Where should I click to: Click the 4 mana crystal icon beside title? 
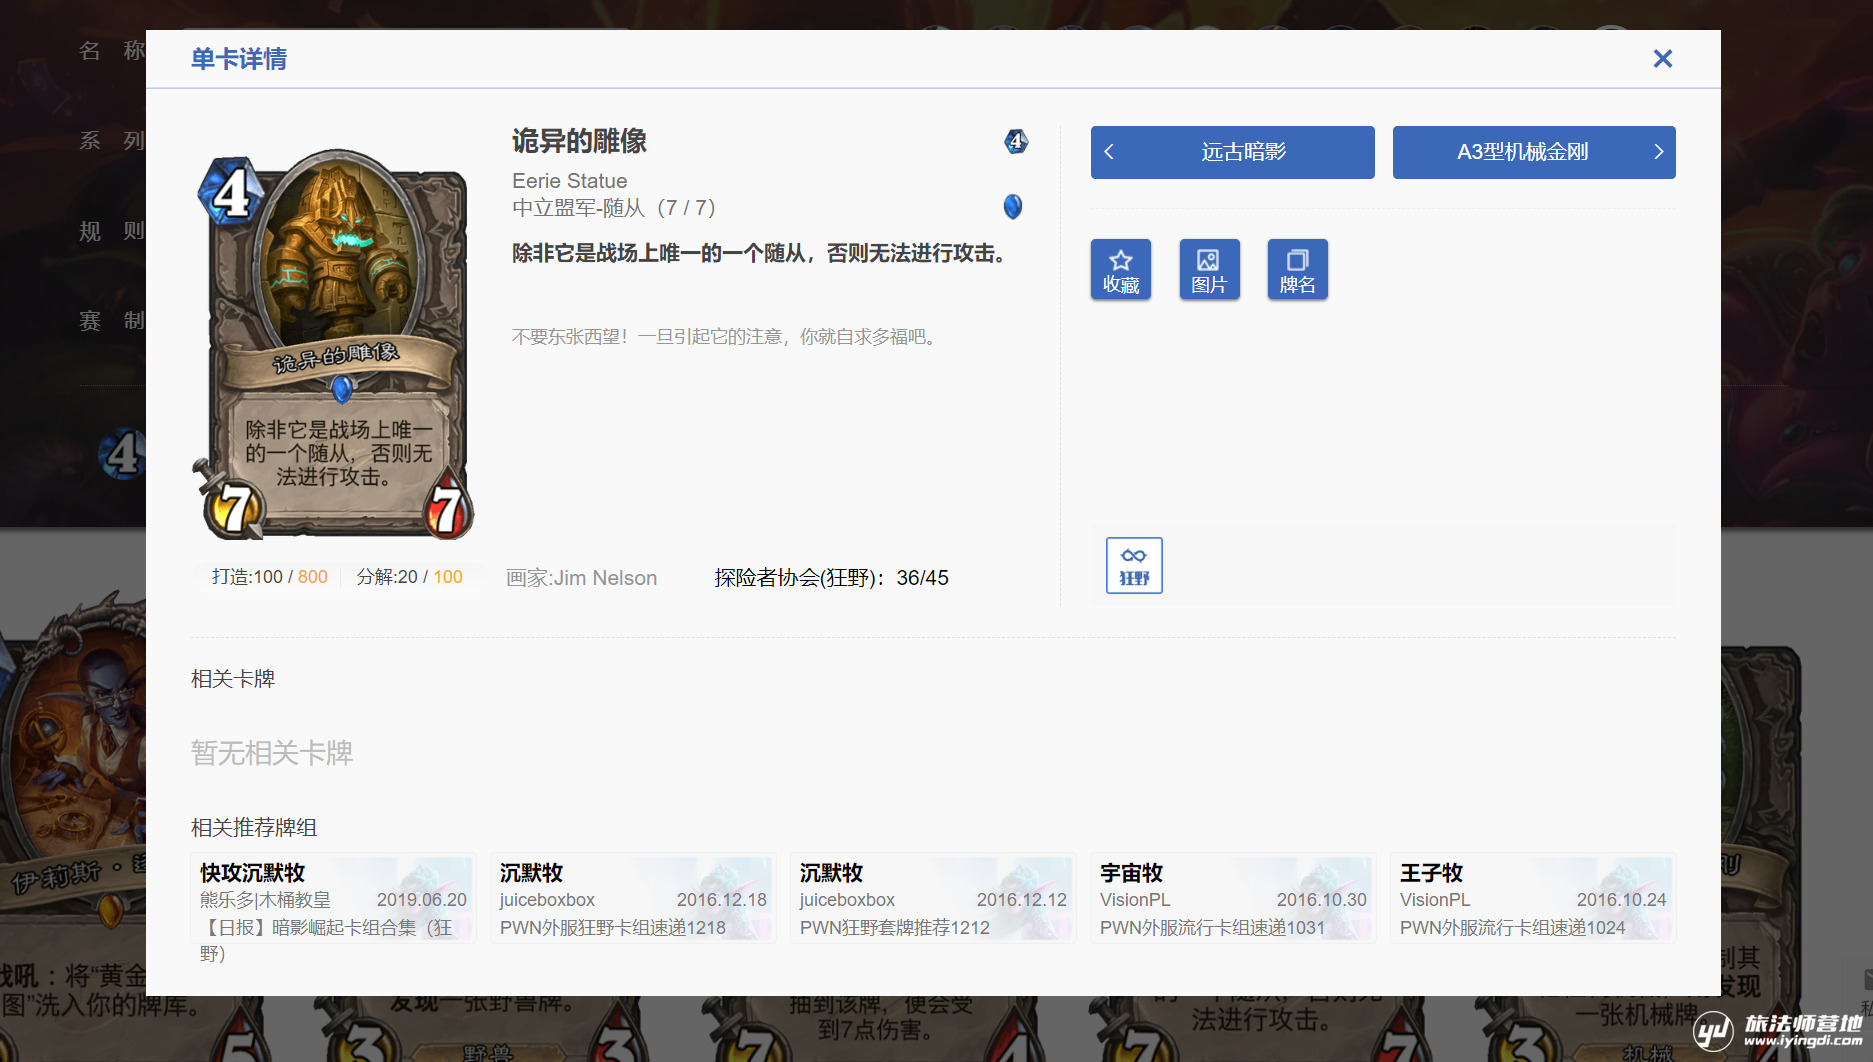point(1015,141)
